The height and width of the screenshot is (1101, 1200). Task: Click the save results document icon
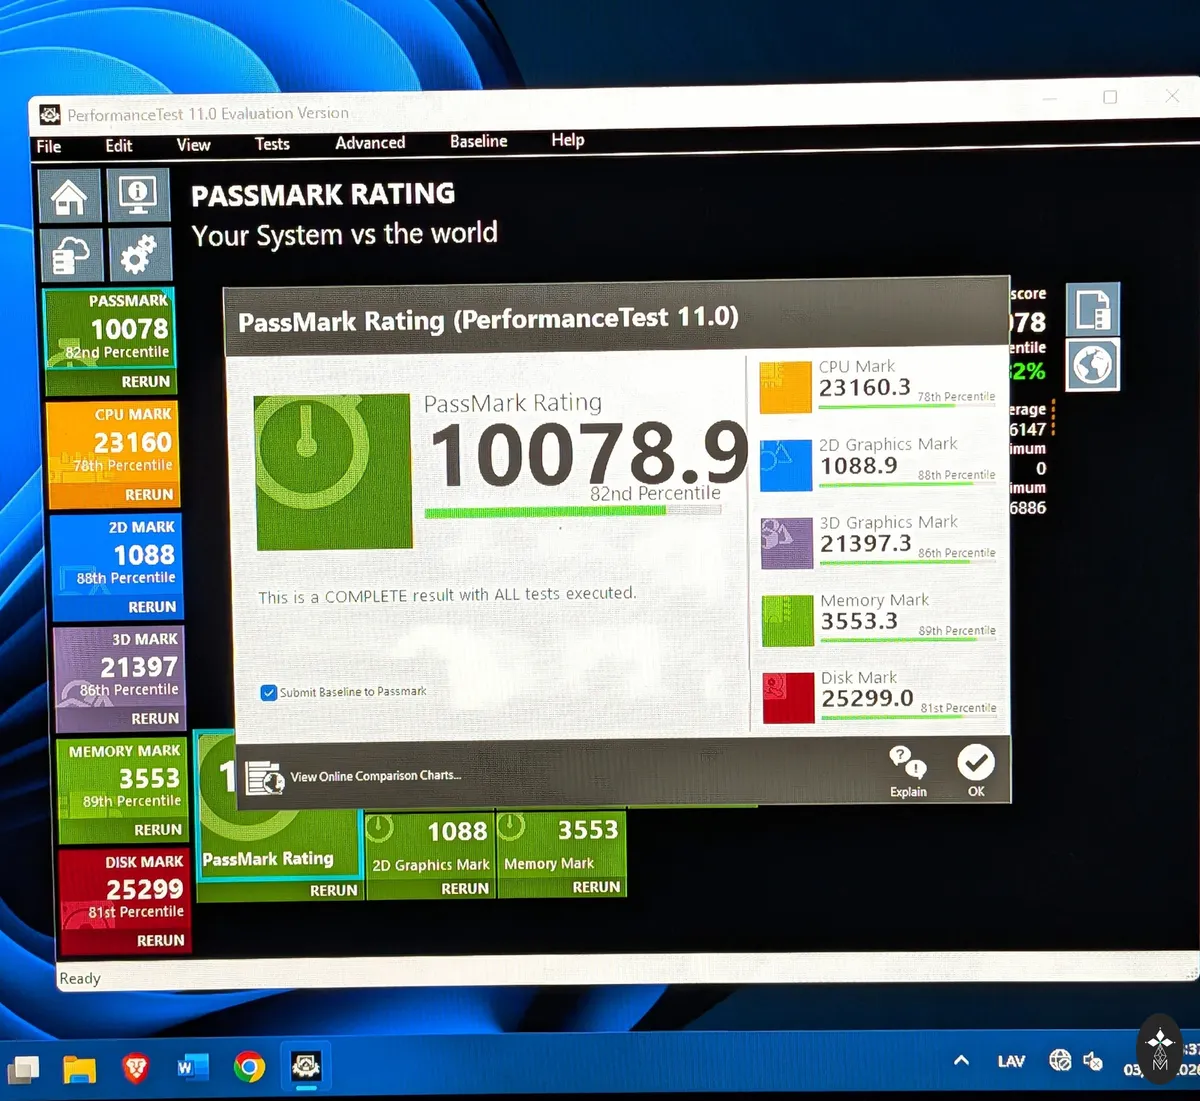[x=1092, y=309]
